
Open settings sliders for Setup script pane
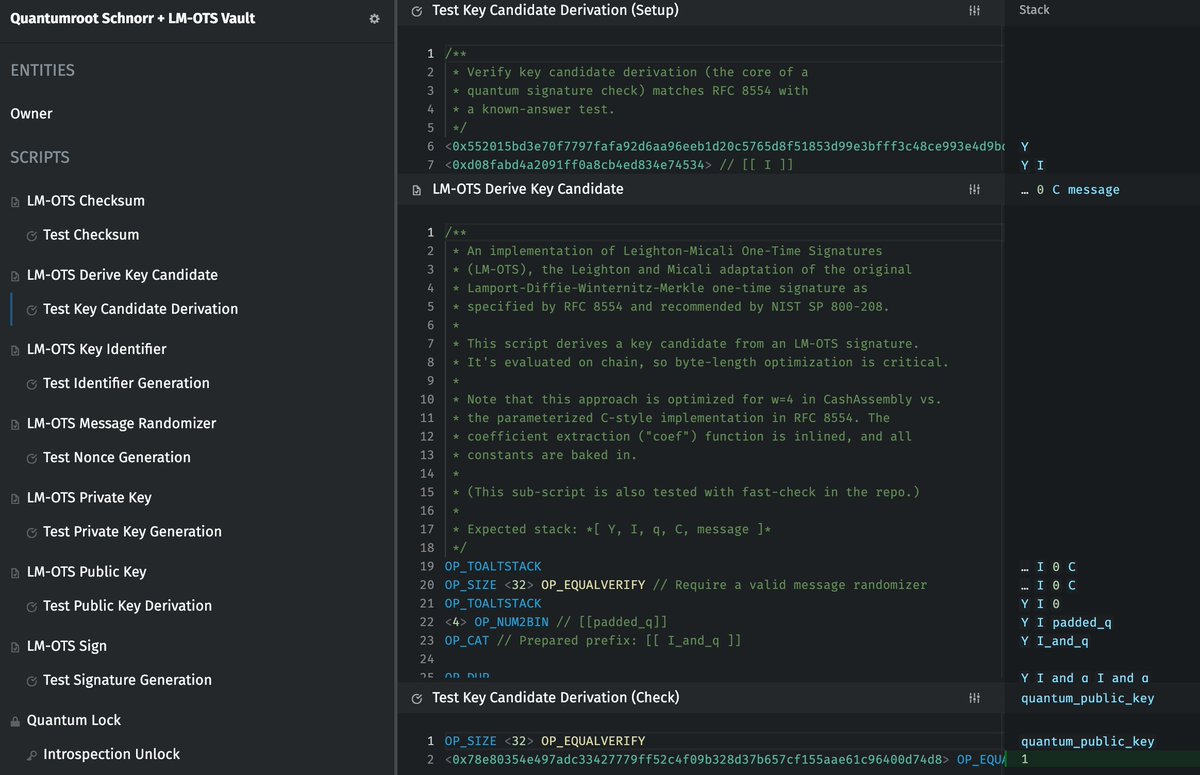coord(975,10)
